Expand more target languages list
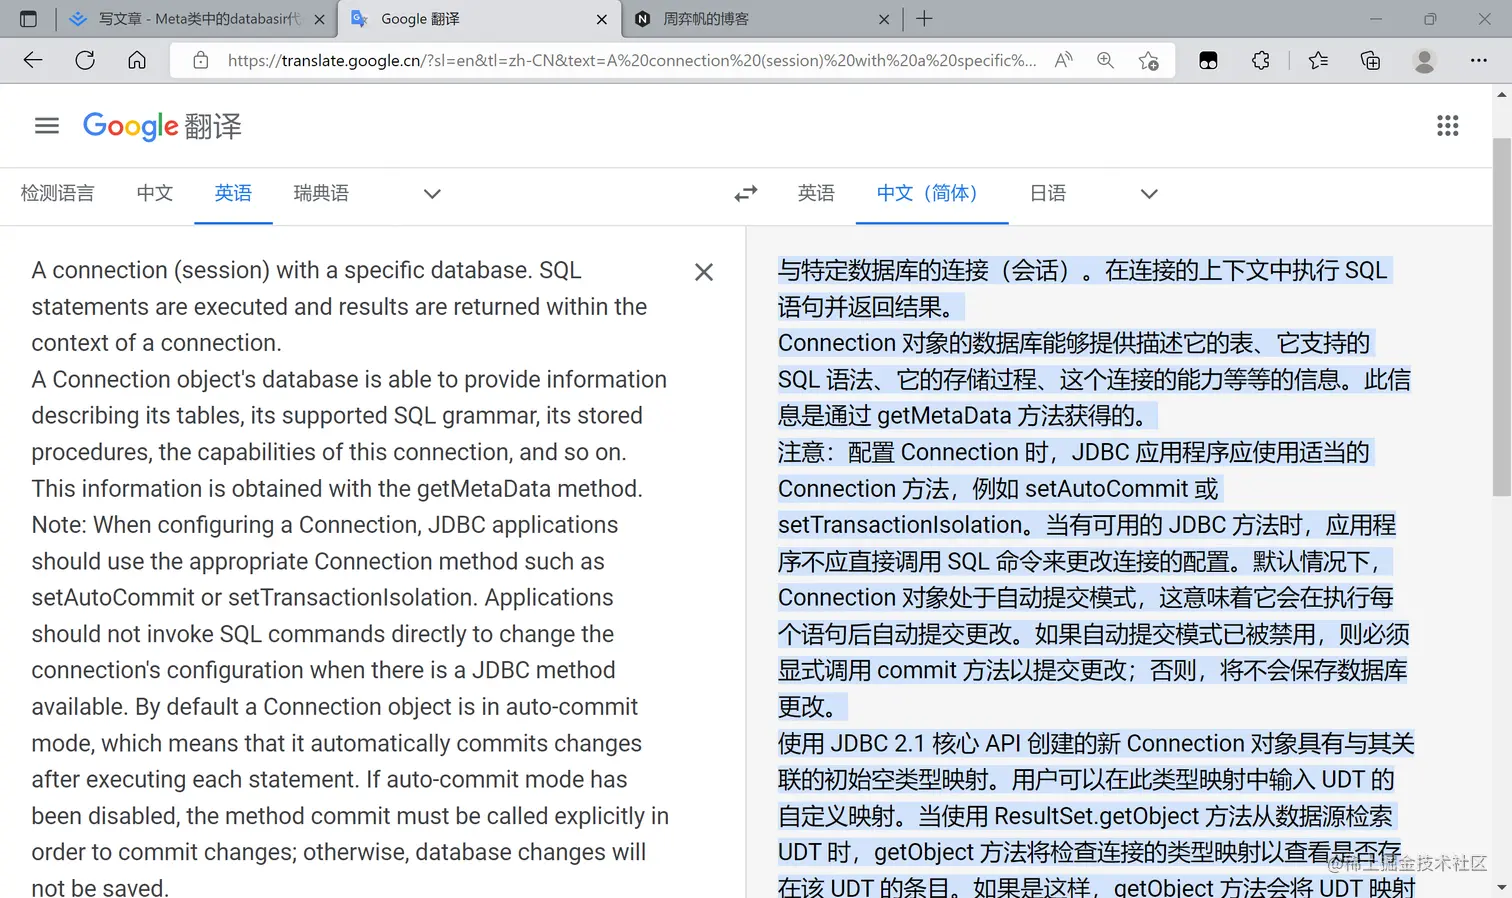Image resolution: width=1512 pixels, height=898 pixels. (x=1149, y=194)
